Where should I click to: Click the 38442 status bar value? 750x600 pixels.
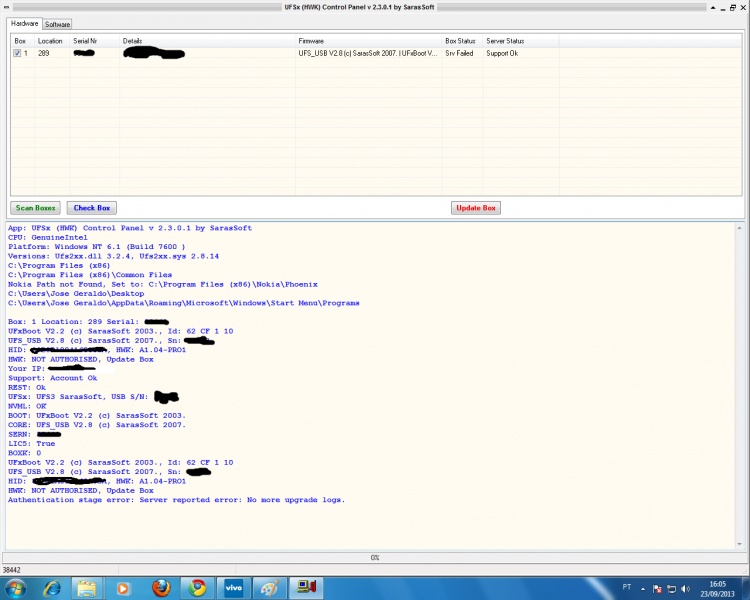[x=11, y=570]
